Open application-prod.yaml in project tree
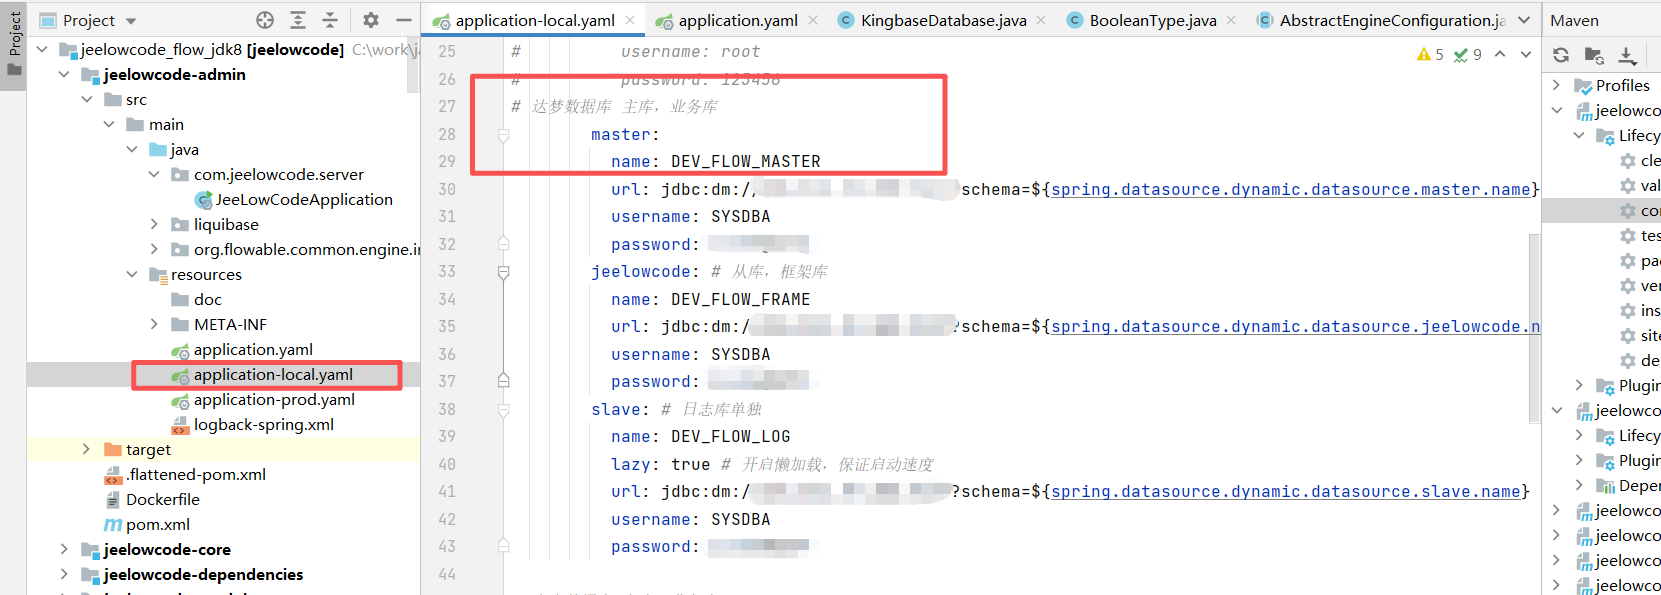The width and height of the screenshot is (1661, 595). point(274,400)
